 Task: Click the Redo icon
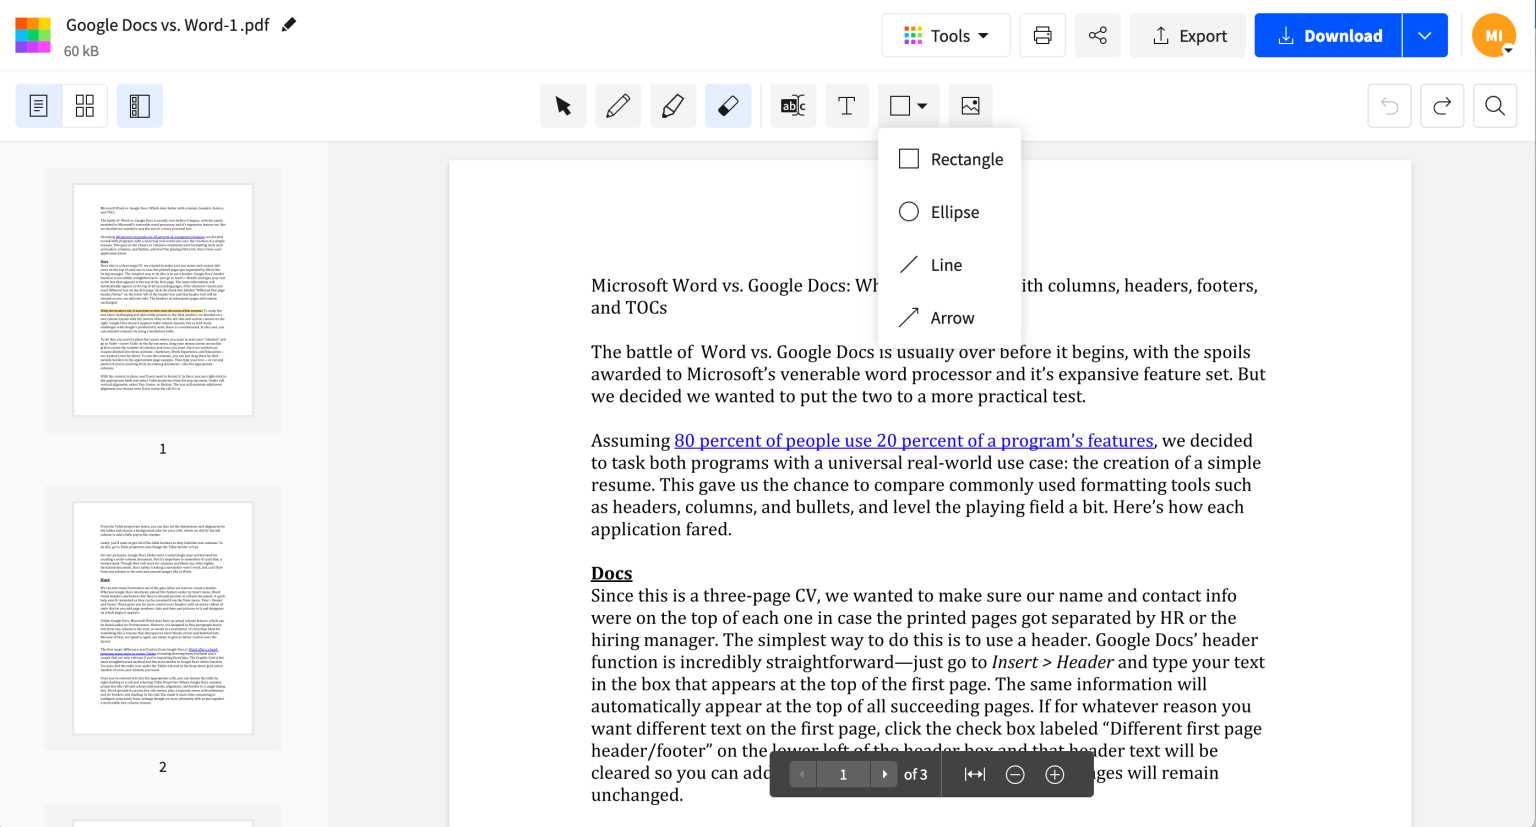[1442, 105]
